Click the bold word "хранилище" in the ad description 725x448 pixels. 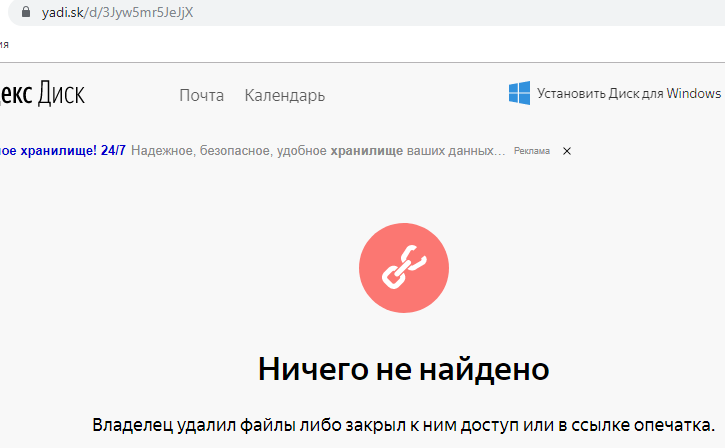[367, 151]
